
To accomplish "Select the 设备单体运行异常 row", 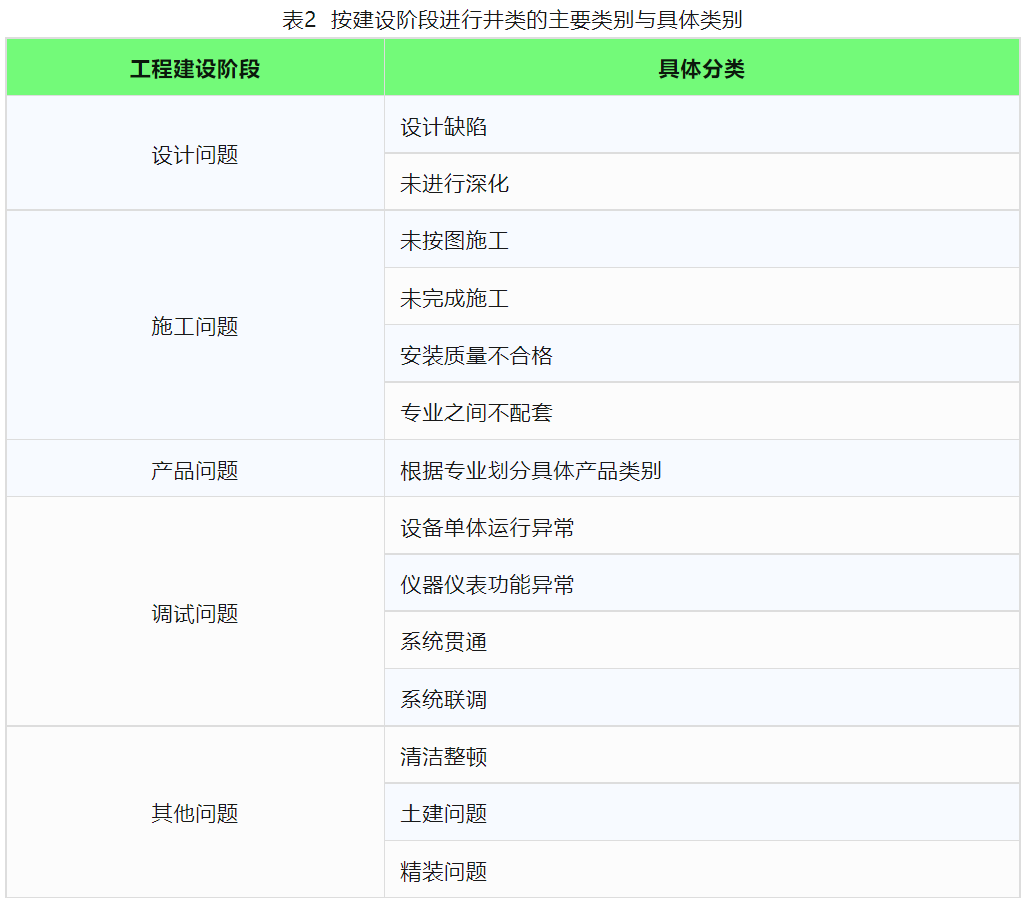I will coord(488,528).
